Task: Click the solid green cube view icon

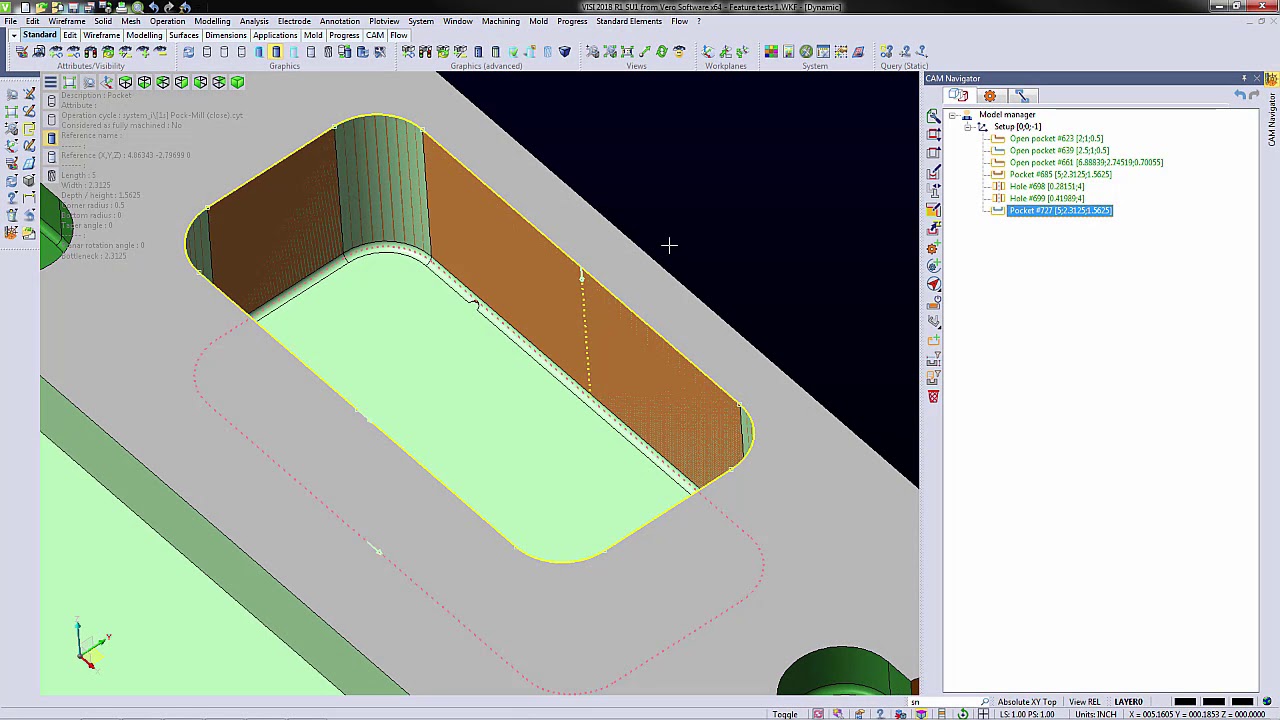Action: [237, 82]
